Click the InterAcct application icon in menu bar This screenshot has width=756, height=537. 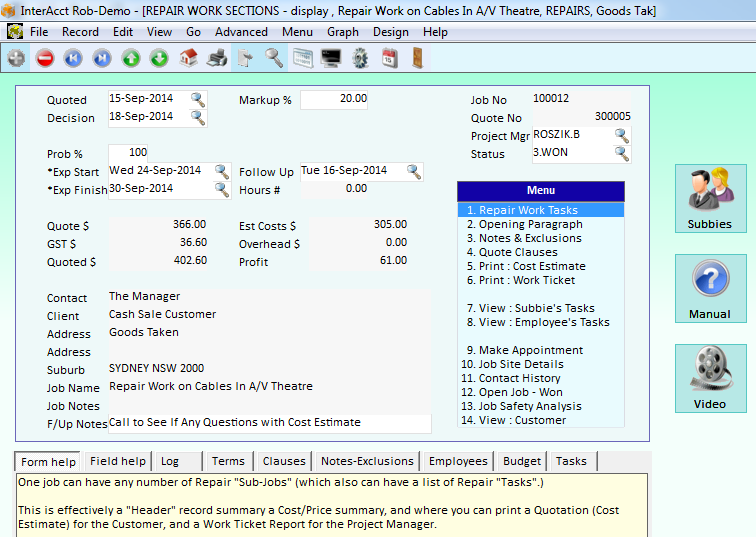click(15, 32)
